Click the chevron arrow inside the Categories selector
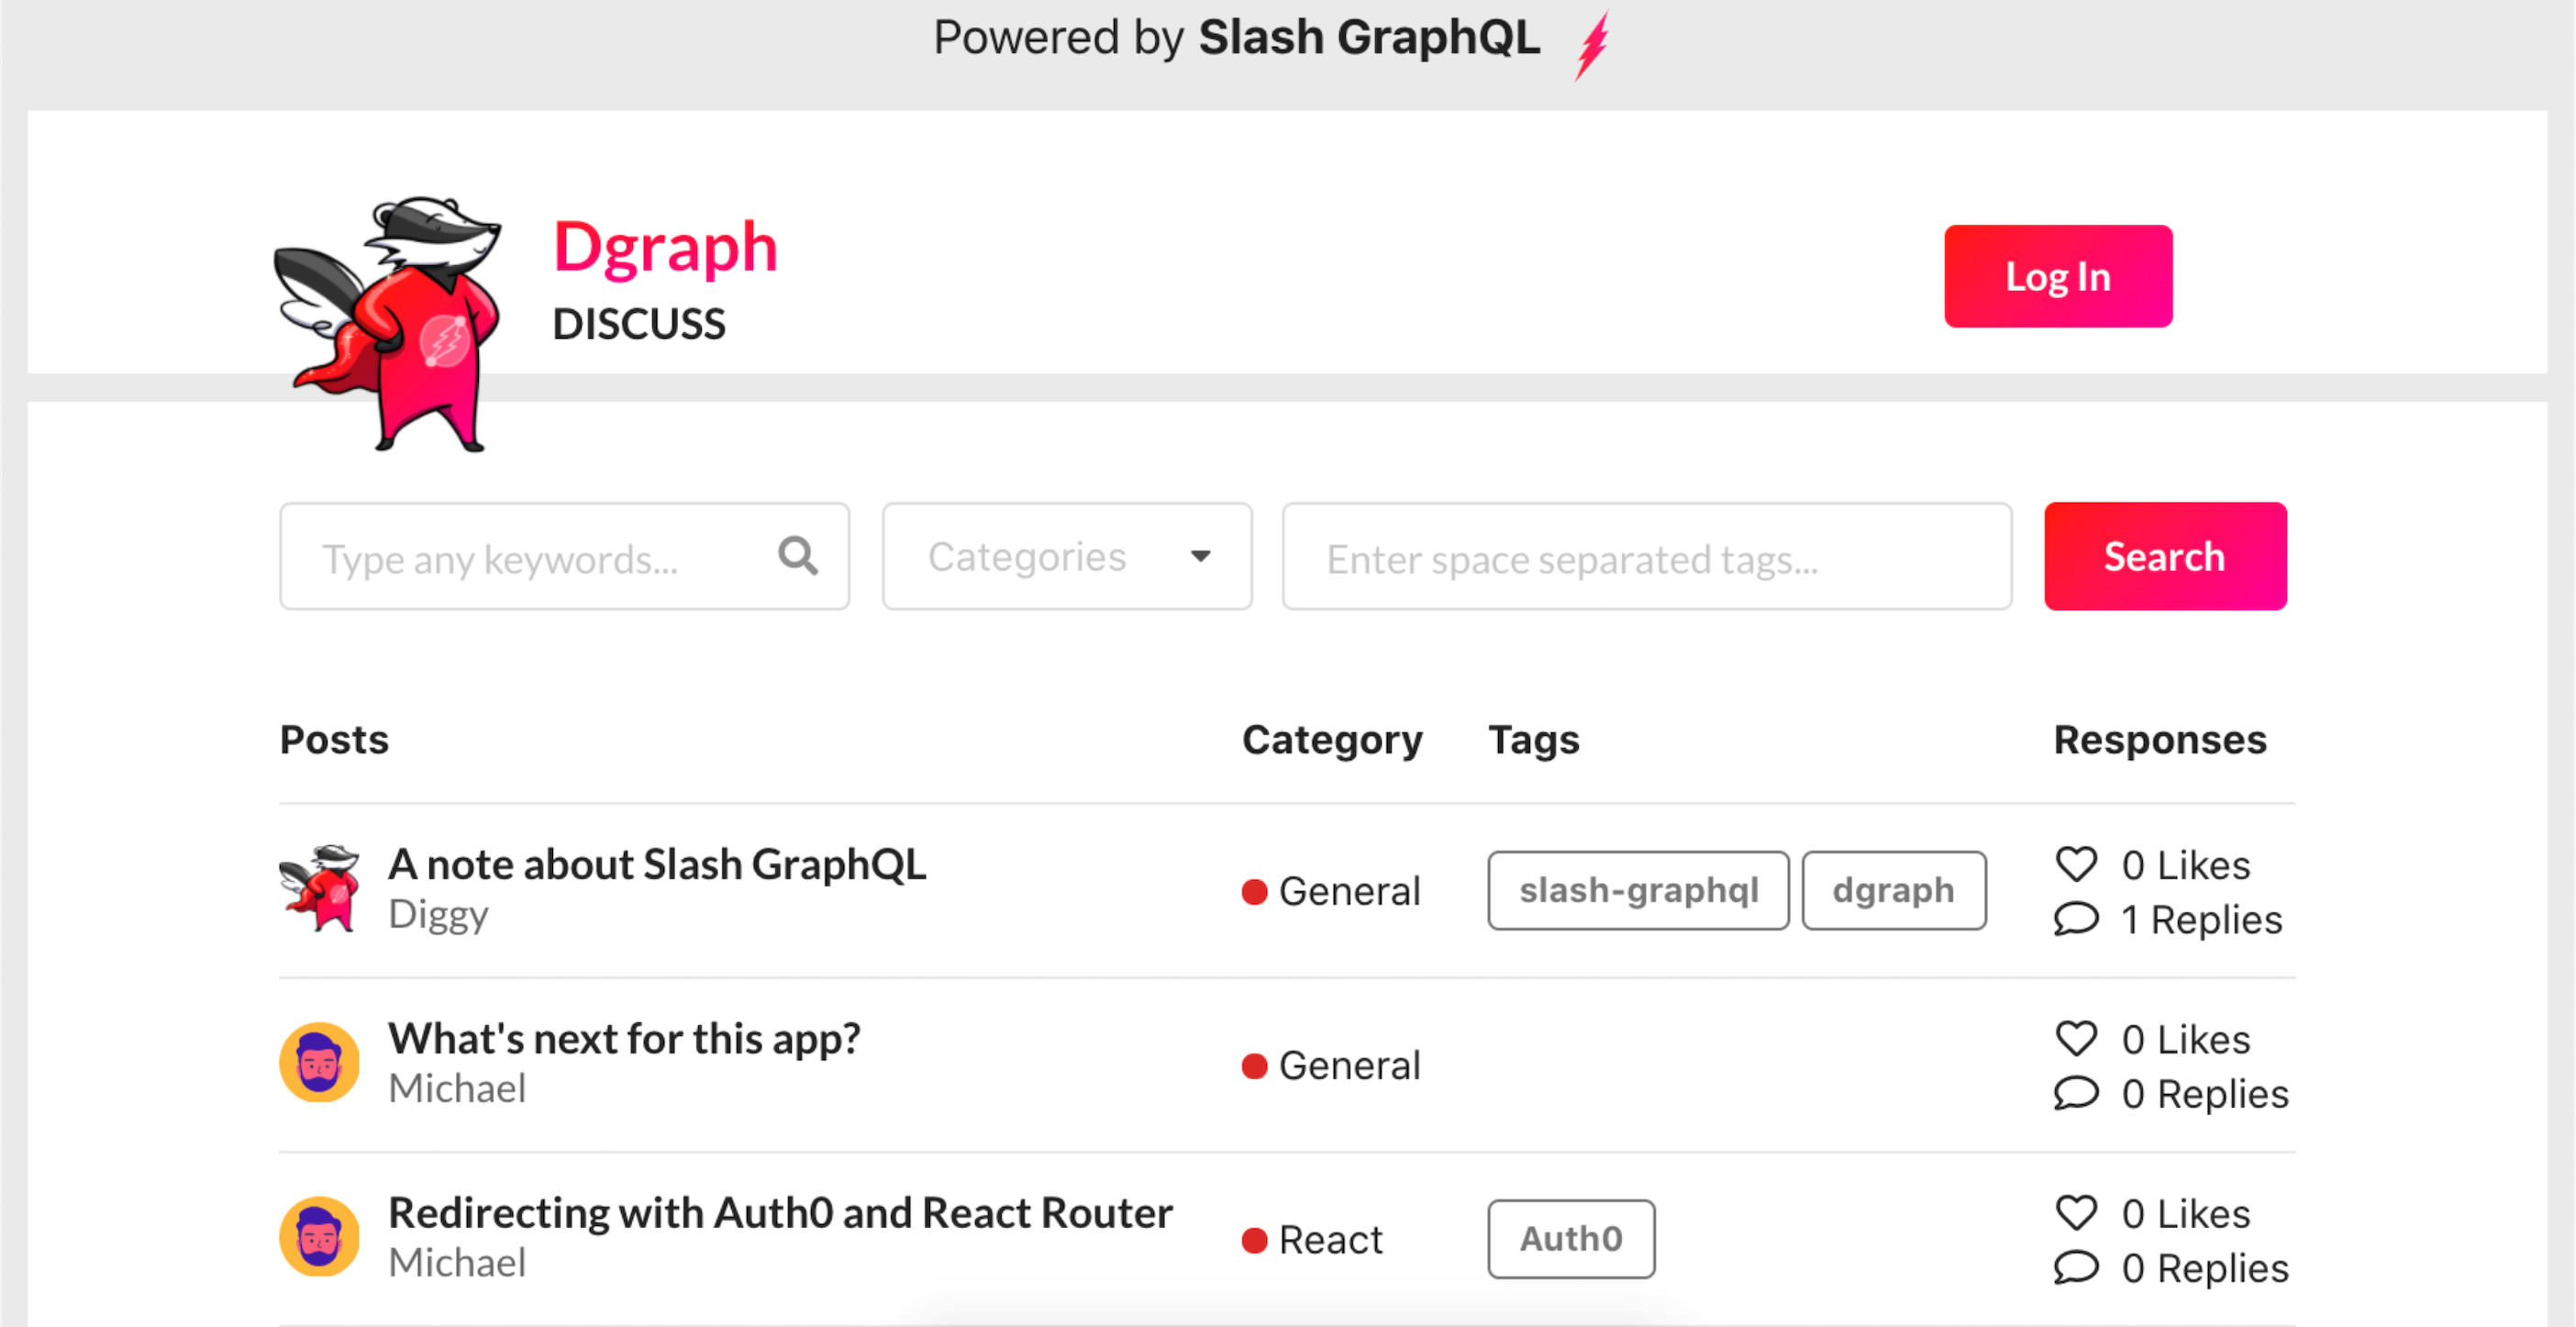 (x=1201, y=557)
